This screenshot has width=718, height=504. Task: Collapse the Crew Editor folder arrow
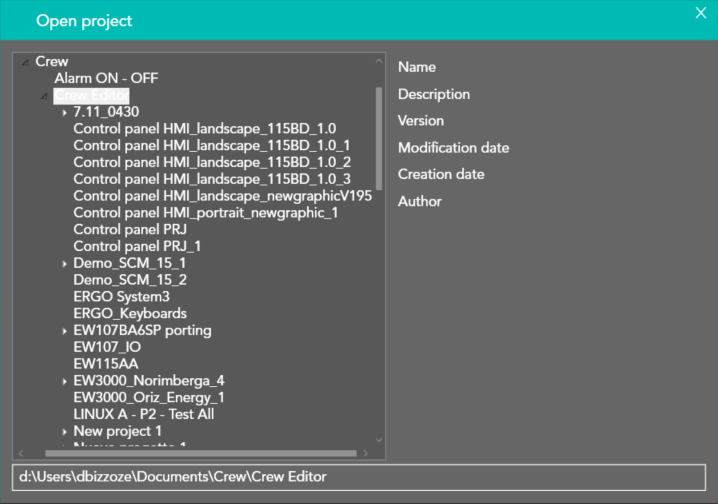pyautogui.click(x=44, y=96)
